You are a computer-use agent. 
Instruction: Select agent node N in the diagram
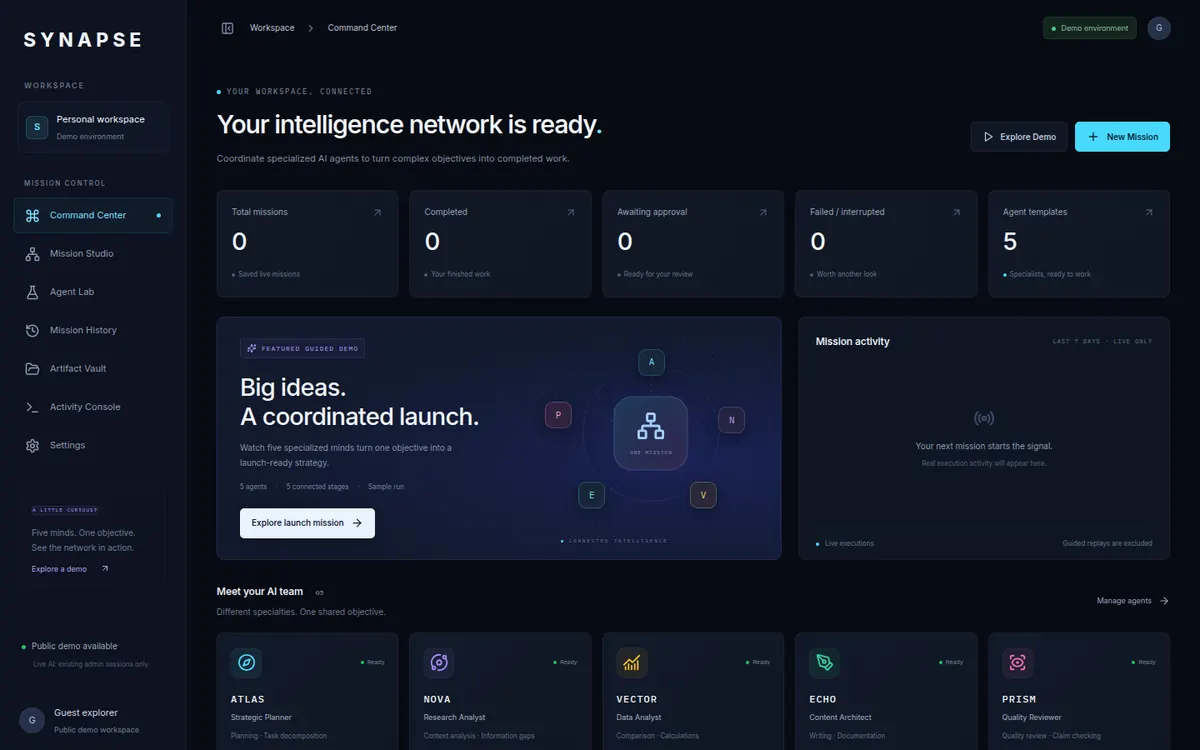click(x=732, y=420)
